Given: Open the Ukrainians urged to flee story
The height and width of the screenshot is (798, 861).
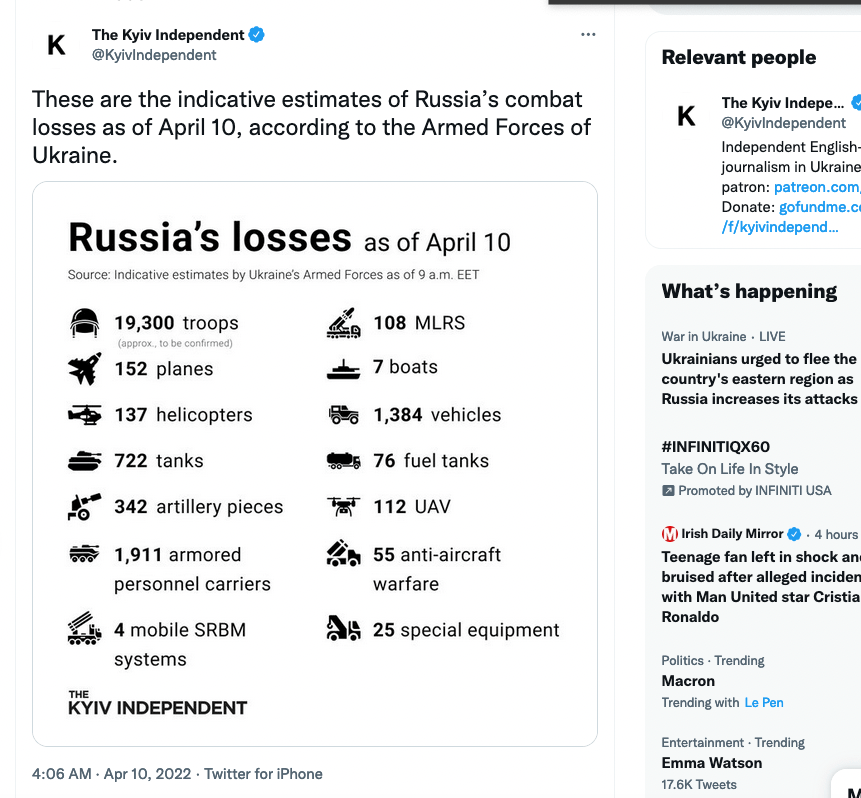Looking at the screenshot, I should pyautogui.click(x=759, y=378).
